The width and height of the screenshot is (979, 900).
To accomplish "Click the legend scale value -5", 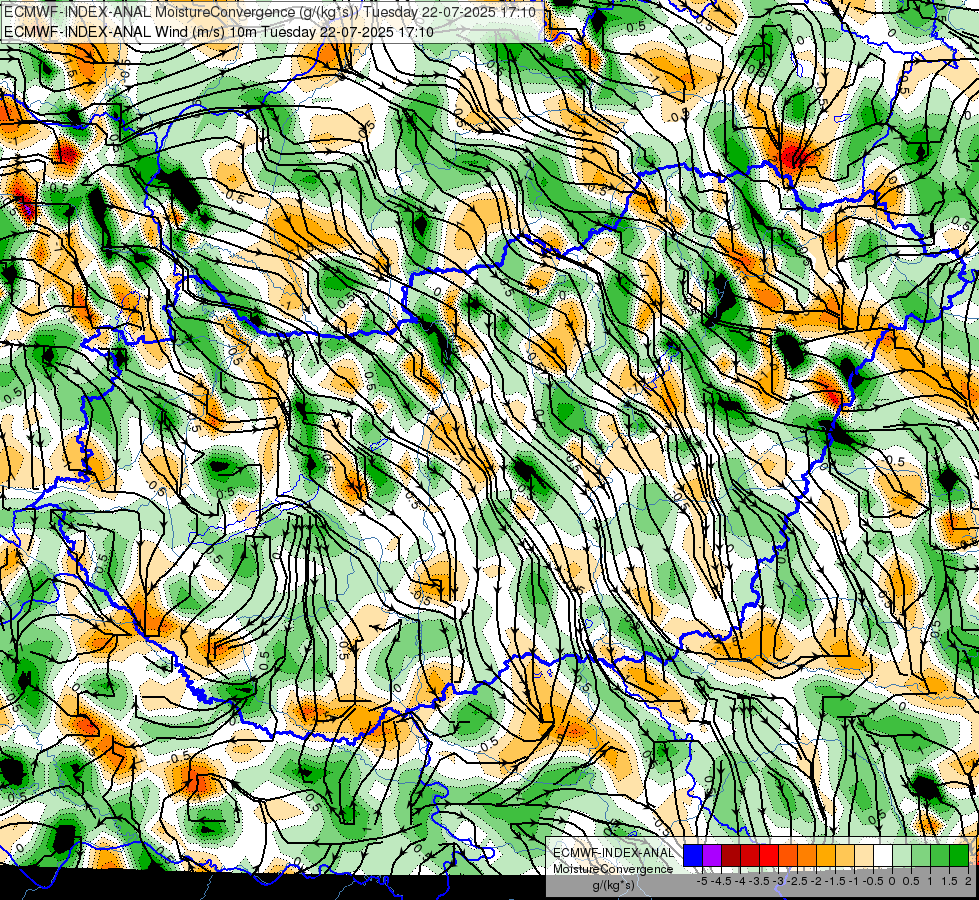I will point(702,881).
